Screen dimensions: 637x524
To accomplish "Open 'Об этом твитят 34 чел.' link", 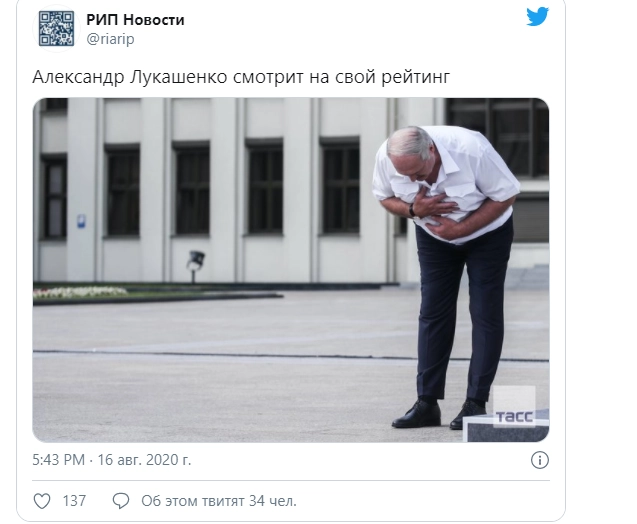I will tap(219, 501).
